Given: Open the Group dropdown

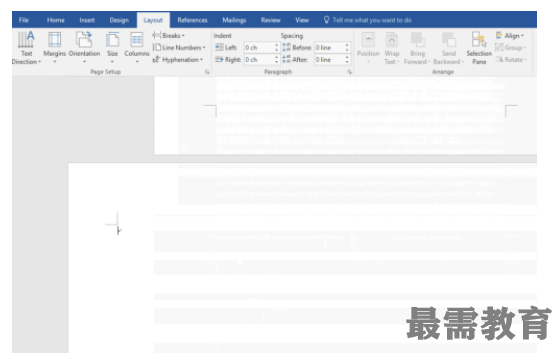Looking at the screenshot, I should click(510, 47).
